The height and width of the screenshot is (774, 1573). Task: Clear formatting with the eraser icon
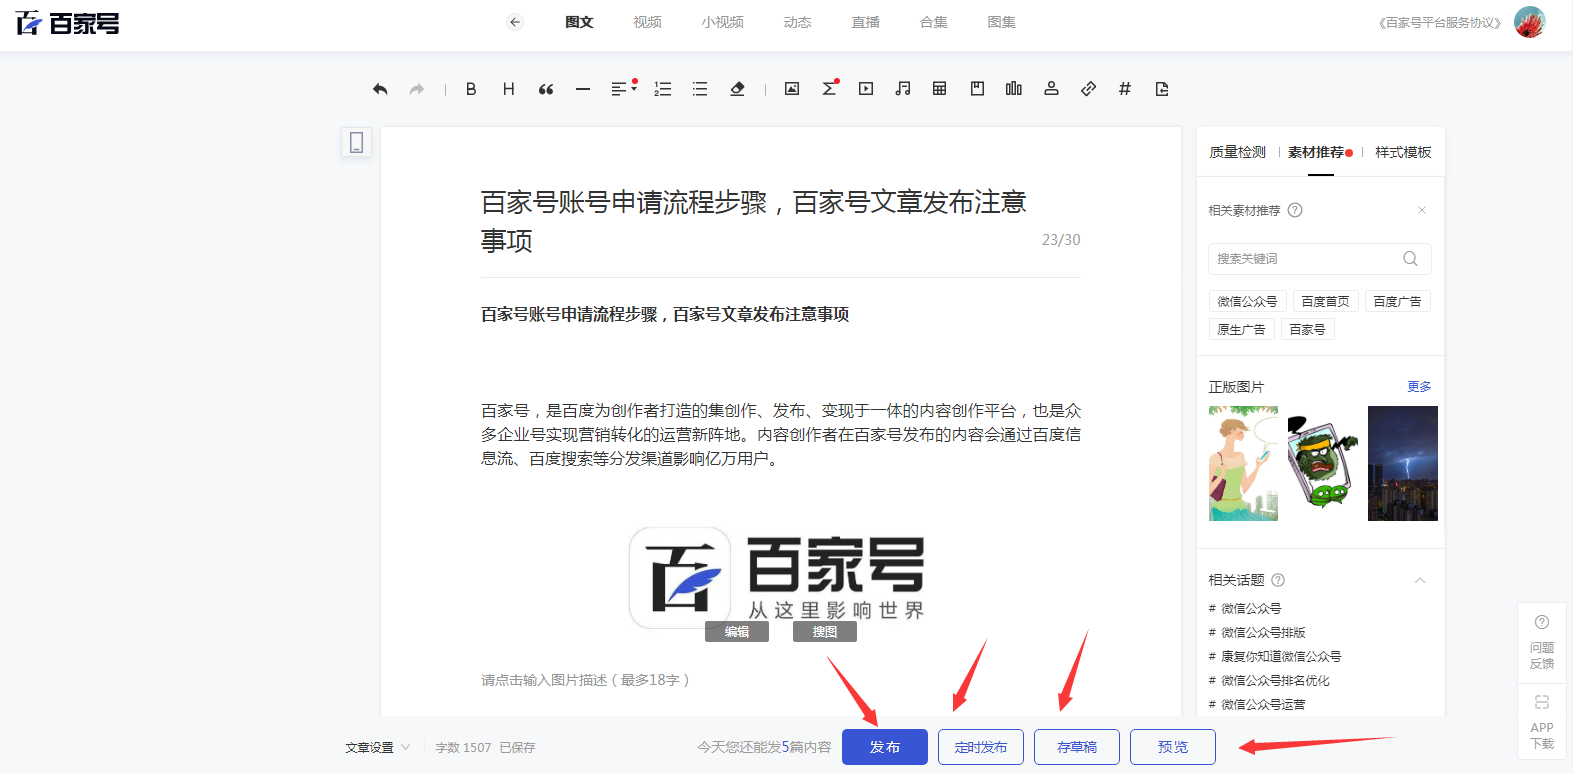(x=737, y=89)
